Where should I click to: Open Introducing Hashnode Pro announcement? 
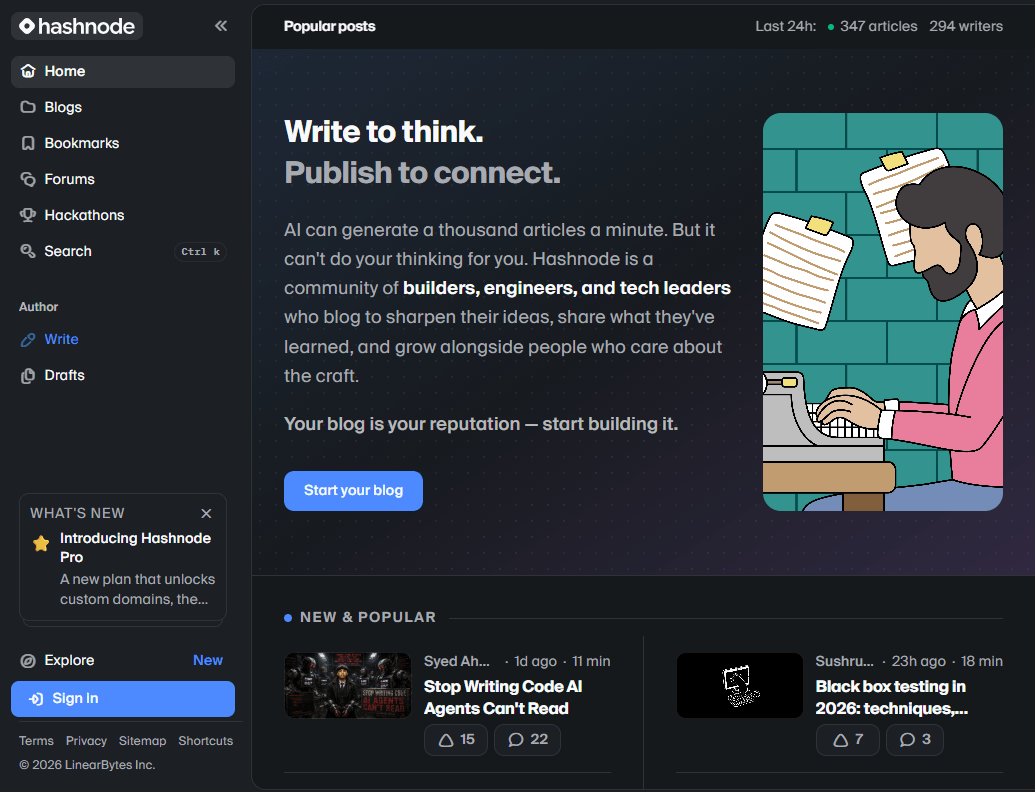pyautogui.click(x=135, y=547)
